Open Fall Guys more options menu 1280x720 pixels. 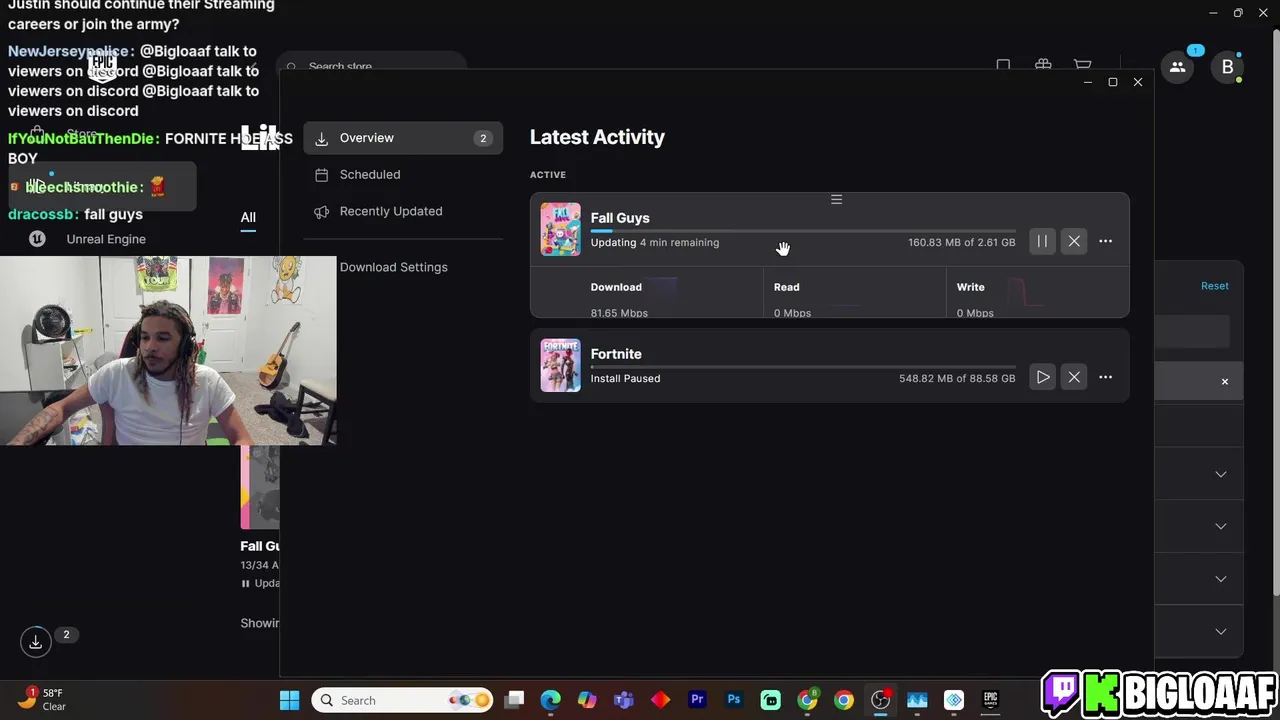coord(1105,241)
